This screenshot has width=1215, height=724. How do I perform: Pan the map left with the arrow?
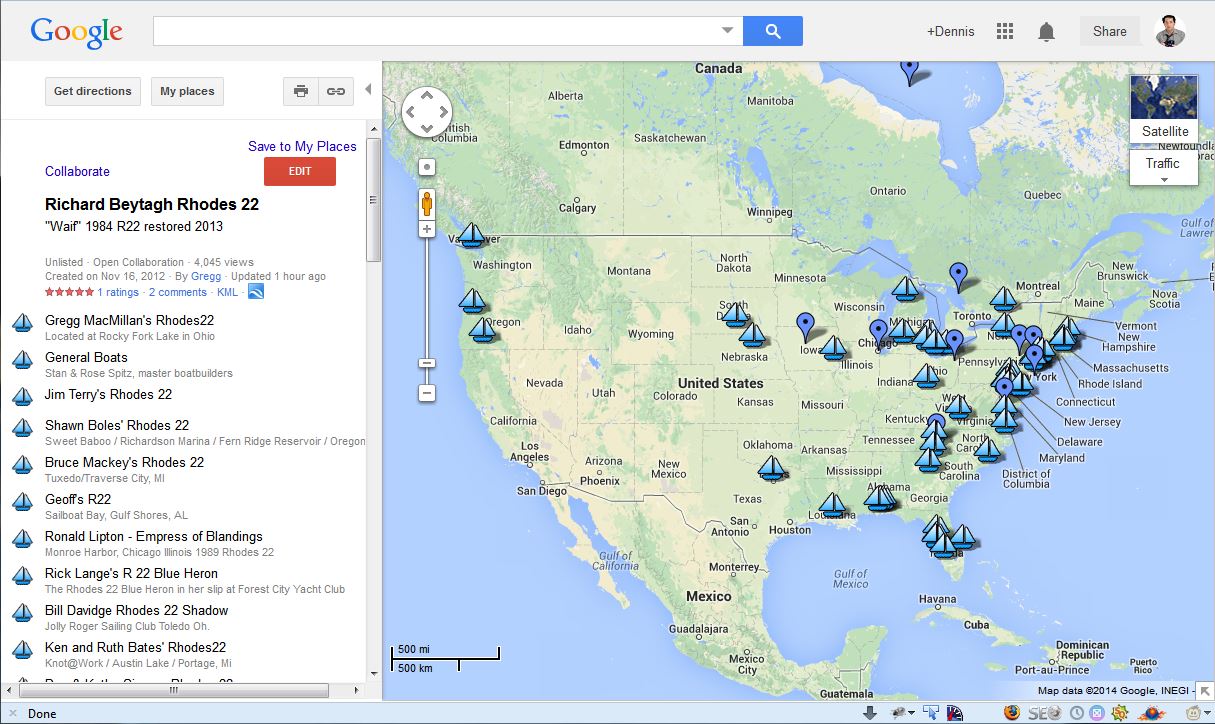coord(411,112)
